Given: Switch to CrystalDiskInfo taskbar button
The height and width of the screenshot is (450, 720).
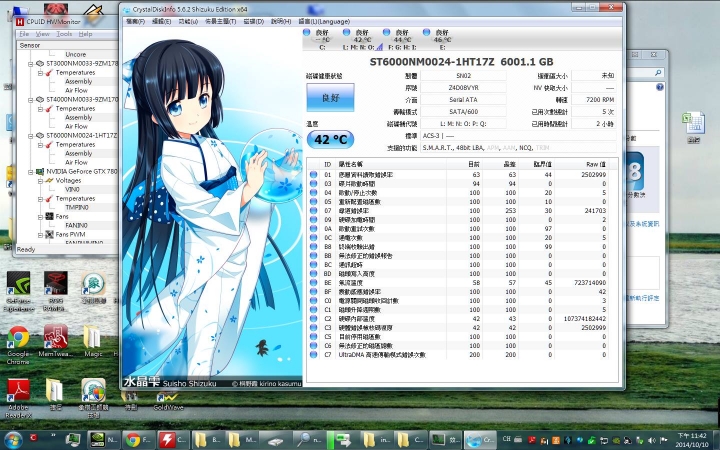Looking at the screenshot, I should [479, 439].
